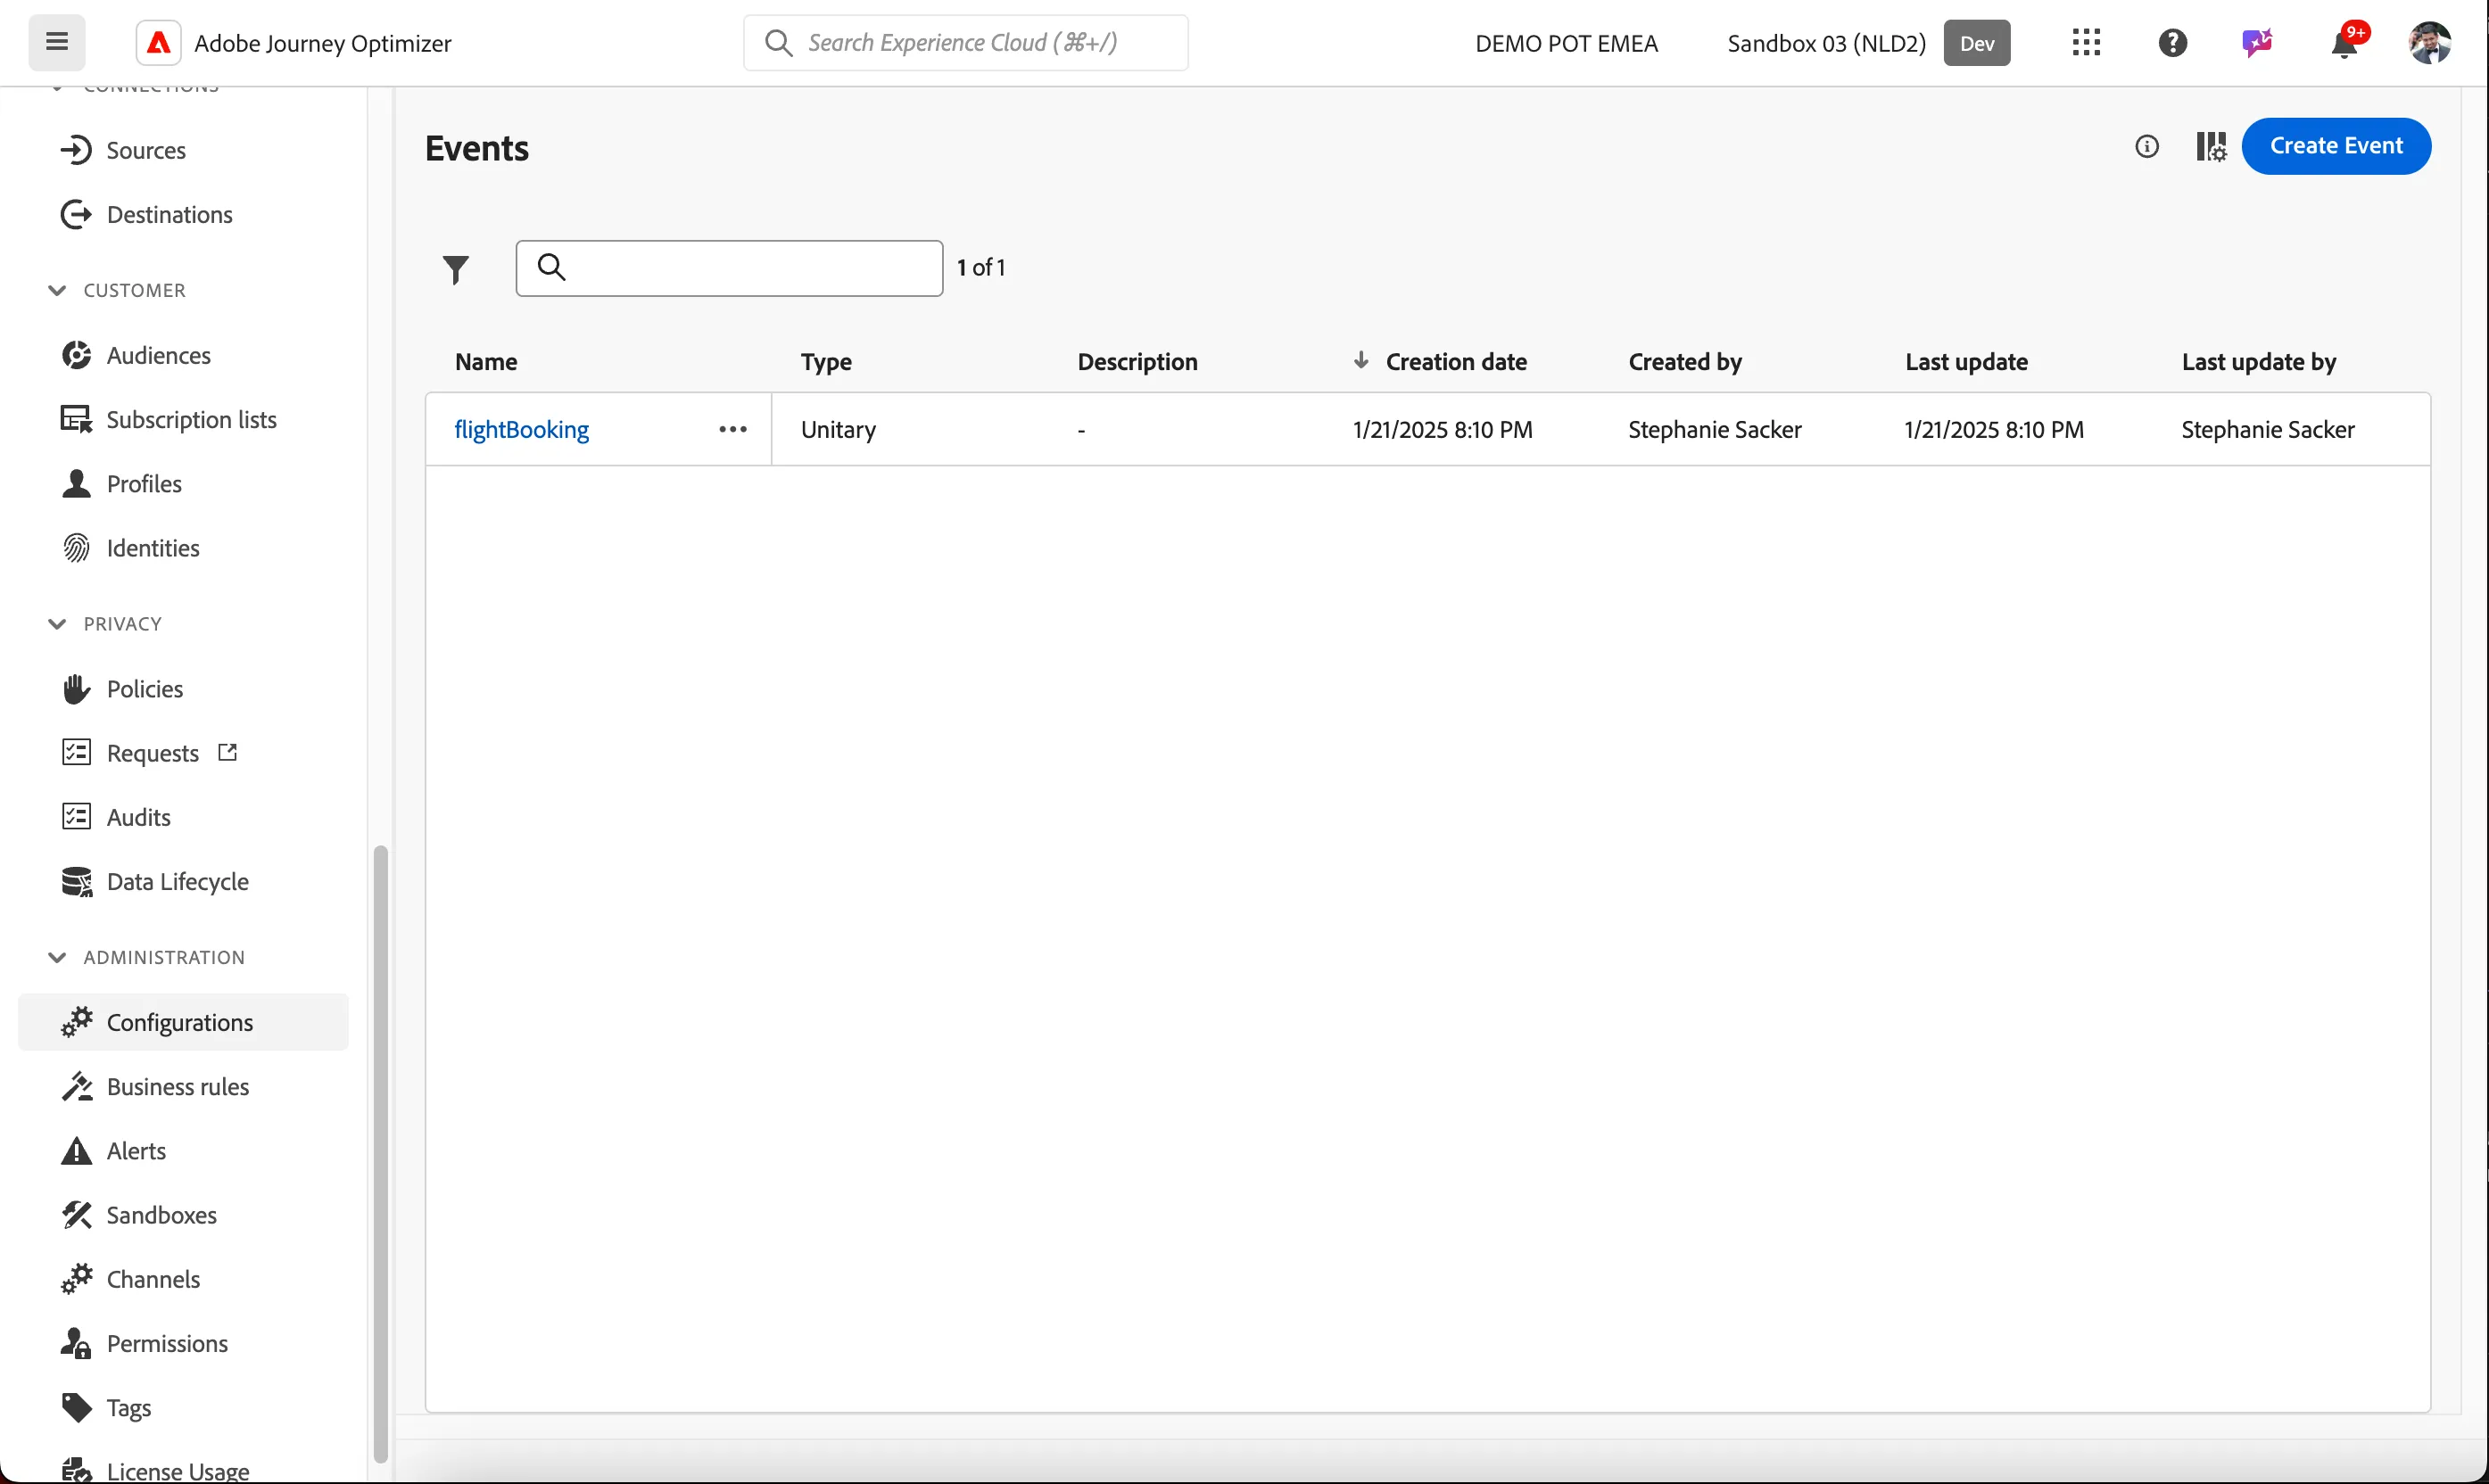Open the purple feedback chat icon

pyautogui.click(x=2257, y=43)
